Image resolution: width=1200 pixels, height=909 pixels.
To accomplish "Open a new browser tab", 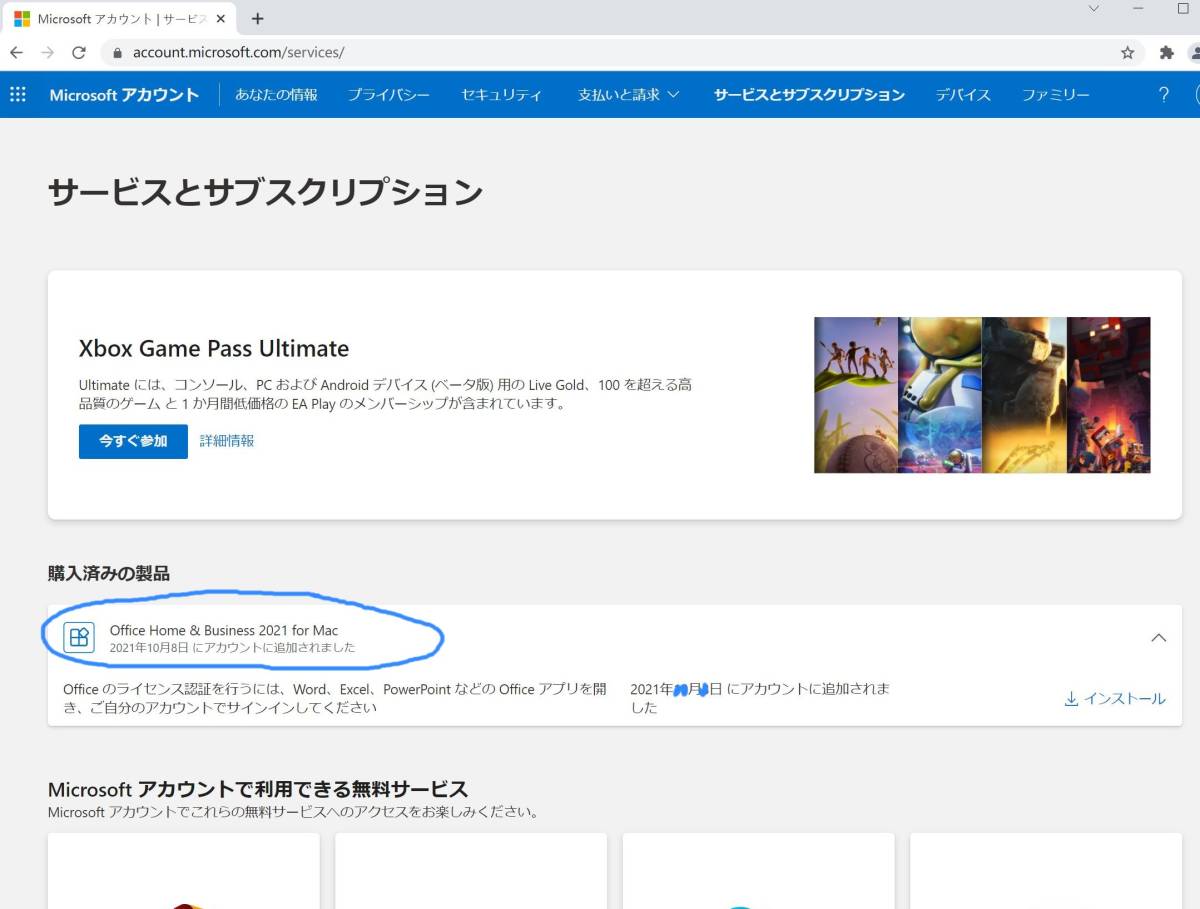I will 257,19.
